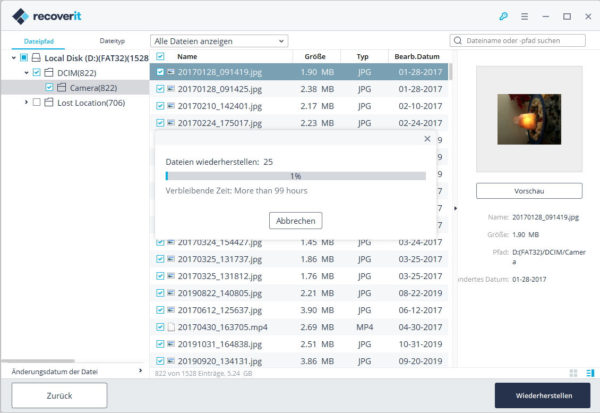600x413 pixels.
Task: Click the Vorschau button
Action: click(x=529, y=191)
